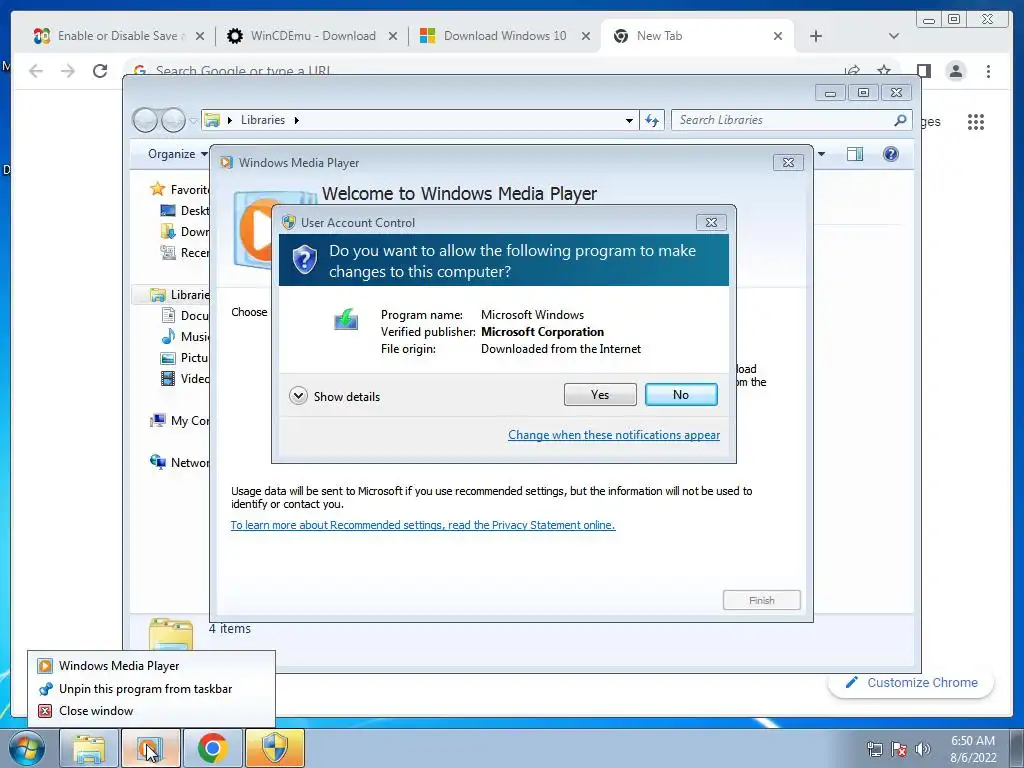Click Yes in User Account Control dialog
Image resolution: width=1024 pixels, height=768 pixels.
click(600, 394)
